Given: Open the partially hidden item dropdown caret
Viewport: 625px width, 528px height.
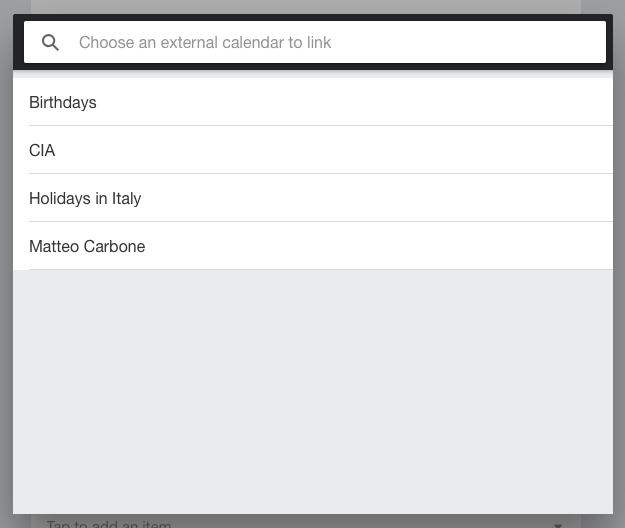Looking at the screenshot, I should (x=558, y=523).
